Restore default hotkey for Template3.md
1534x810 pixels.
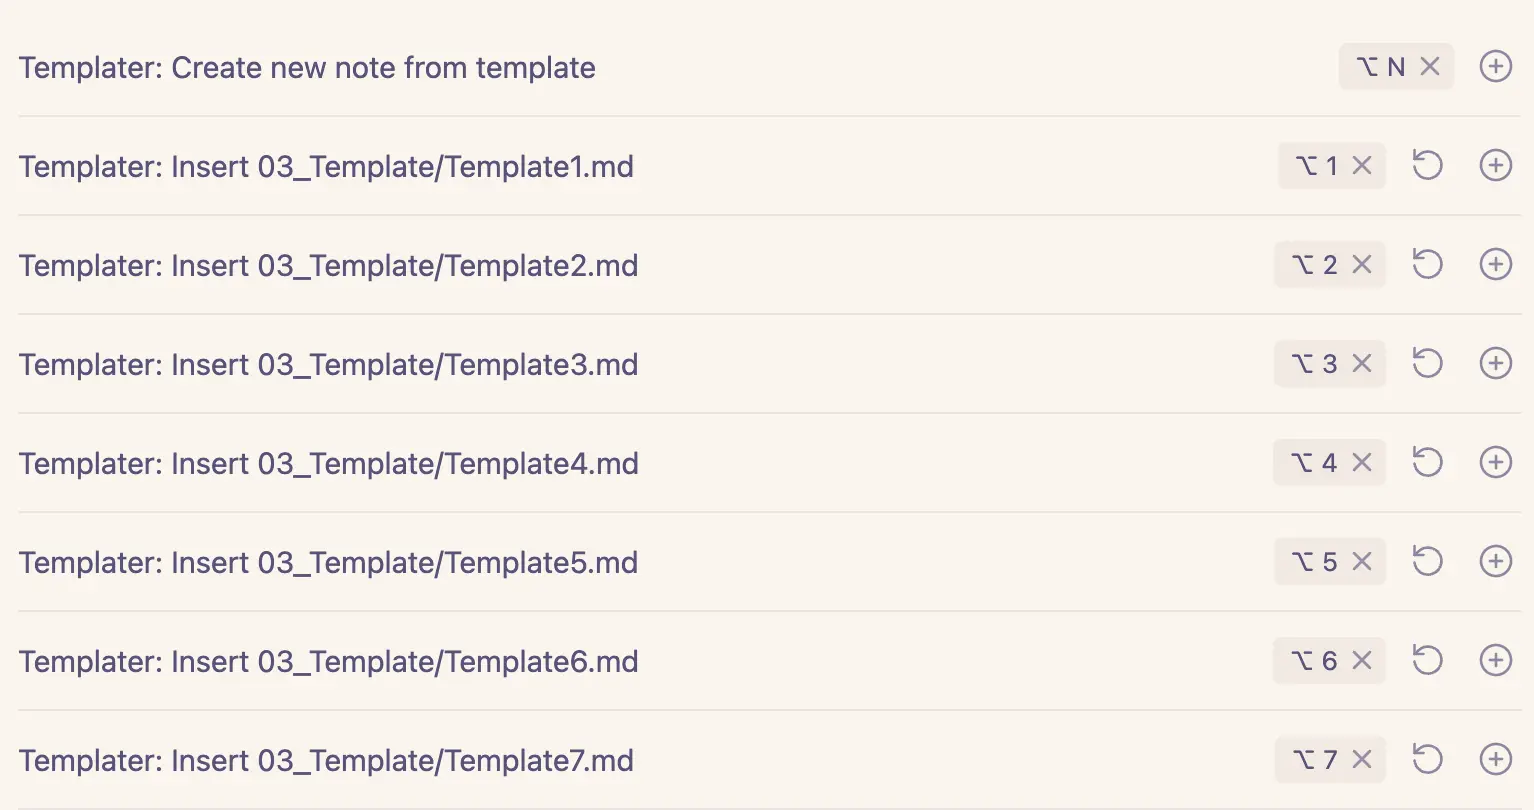pyautogui.click(x=1427, y=363)
